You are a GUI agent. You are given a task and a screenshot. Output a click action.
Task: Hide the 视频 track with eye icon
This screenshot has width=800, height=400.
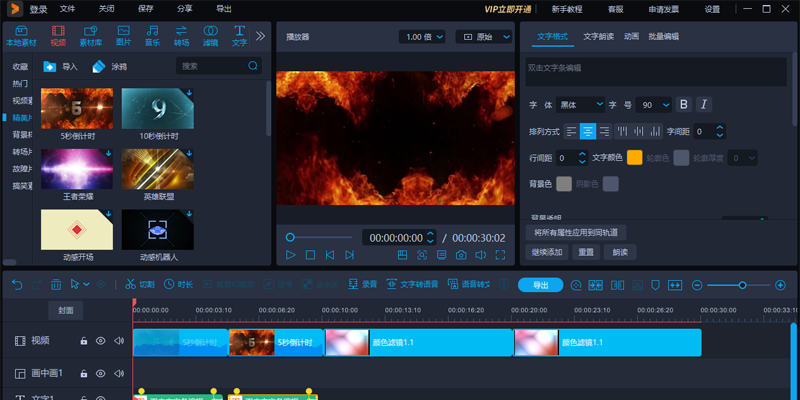tap(101, 341)
